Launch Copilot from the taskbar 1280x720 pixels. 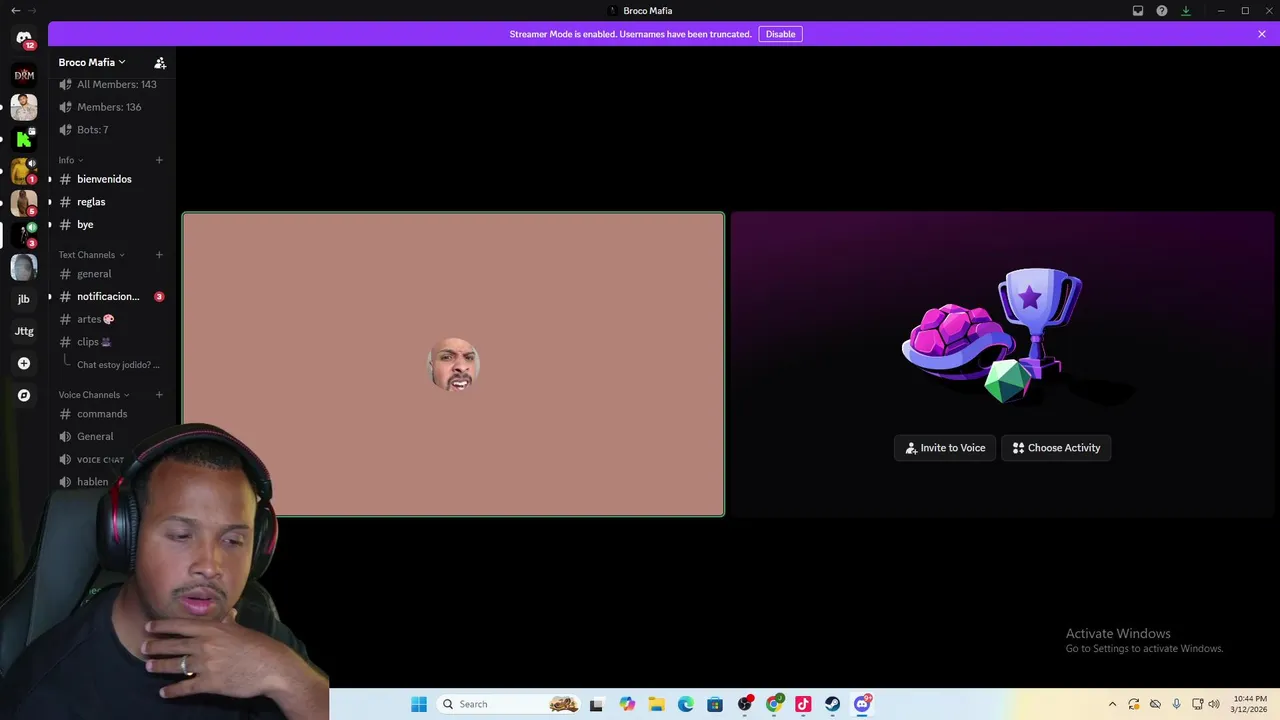click(x=627, y=704)
